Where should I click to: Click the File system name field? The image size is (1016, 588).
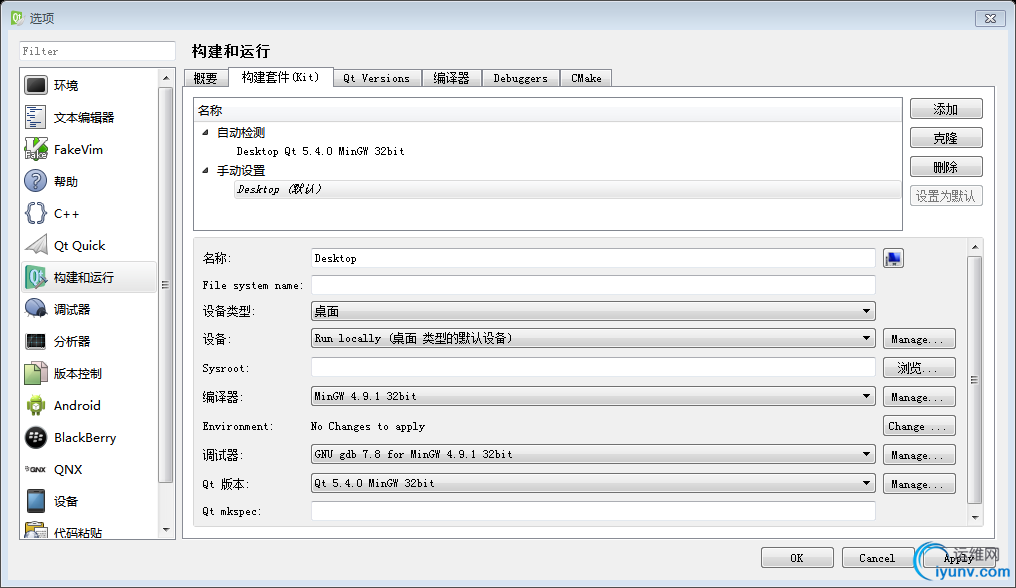tap(593, 285)
